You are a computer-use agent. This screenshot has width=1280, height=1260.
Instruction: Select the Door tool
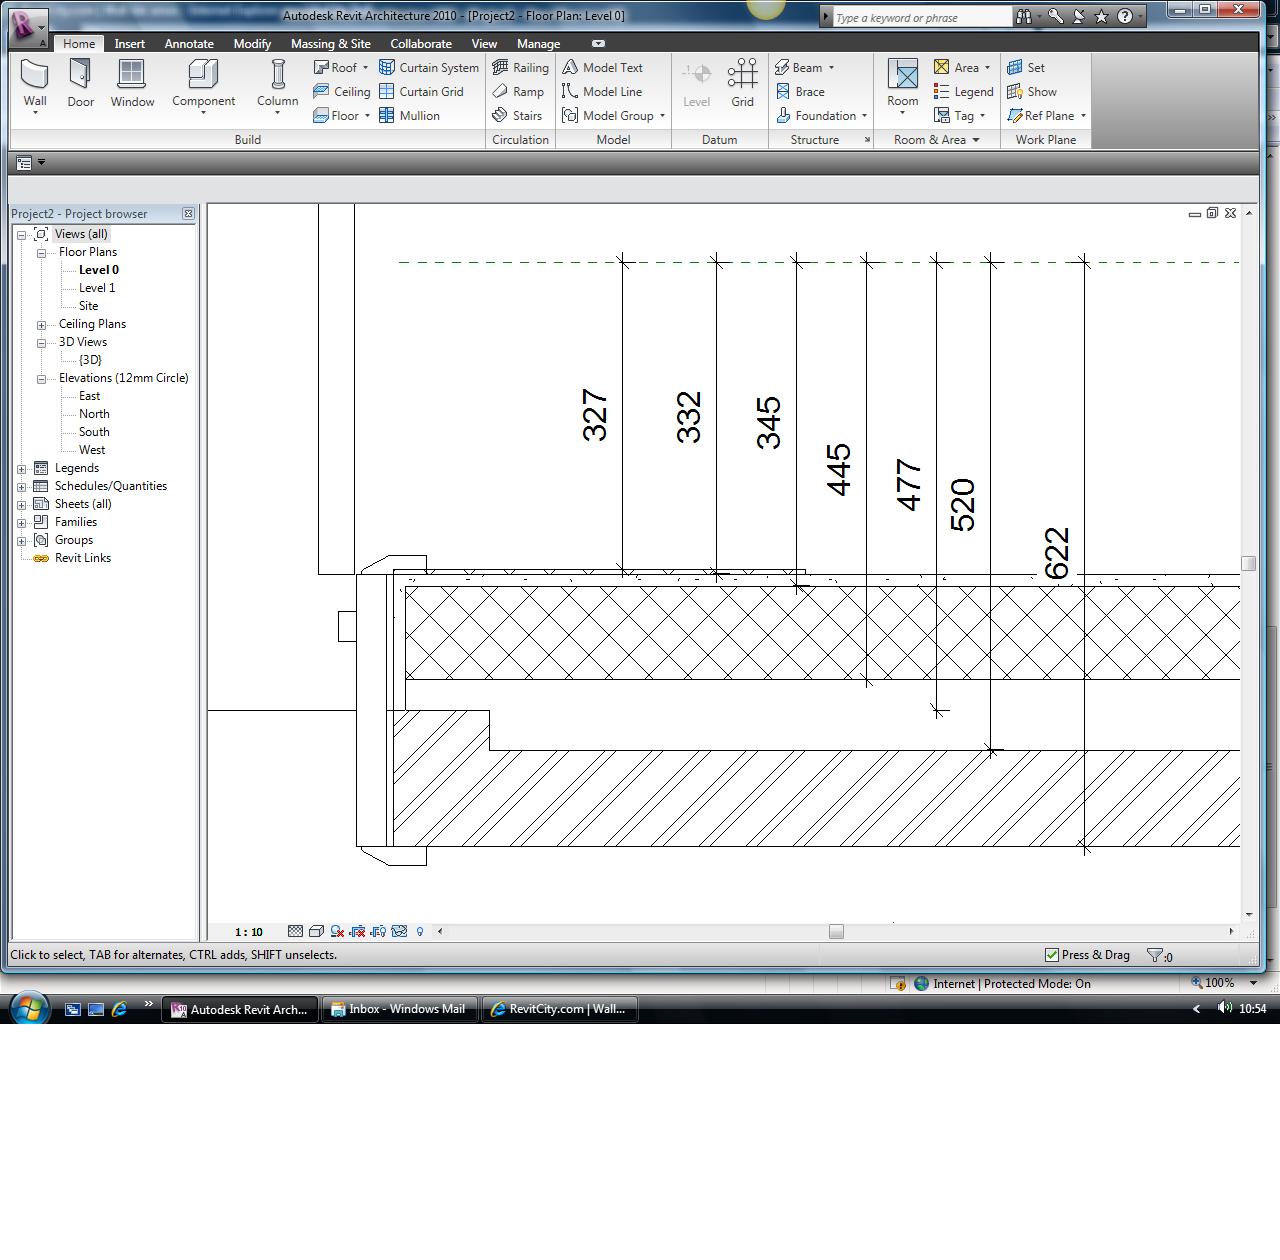click(x=80, y=84)
